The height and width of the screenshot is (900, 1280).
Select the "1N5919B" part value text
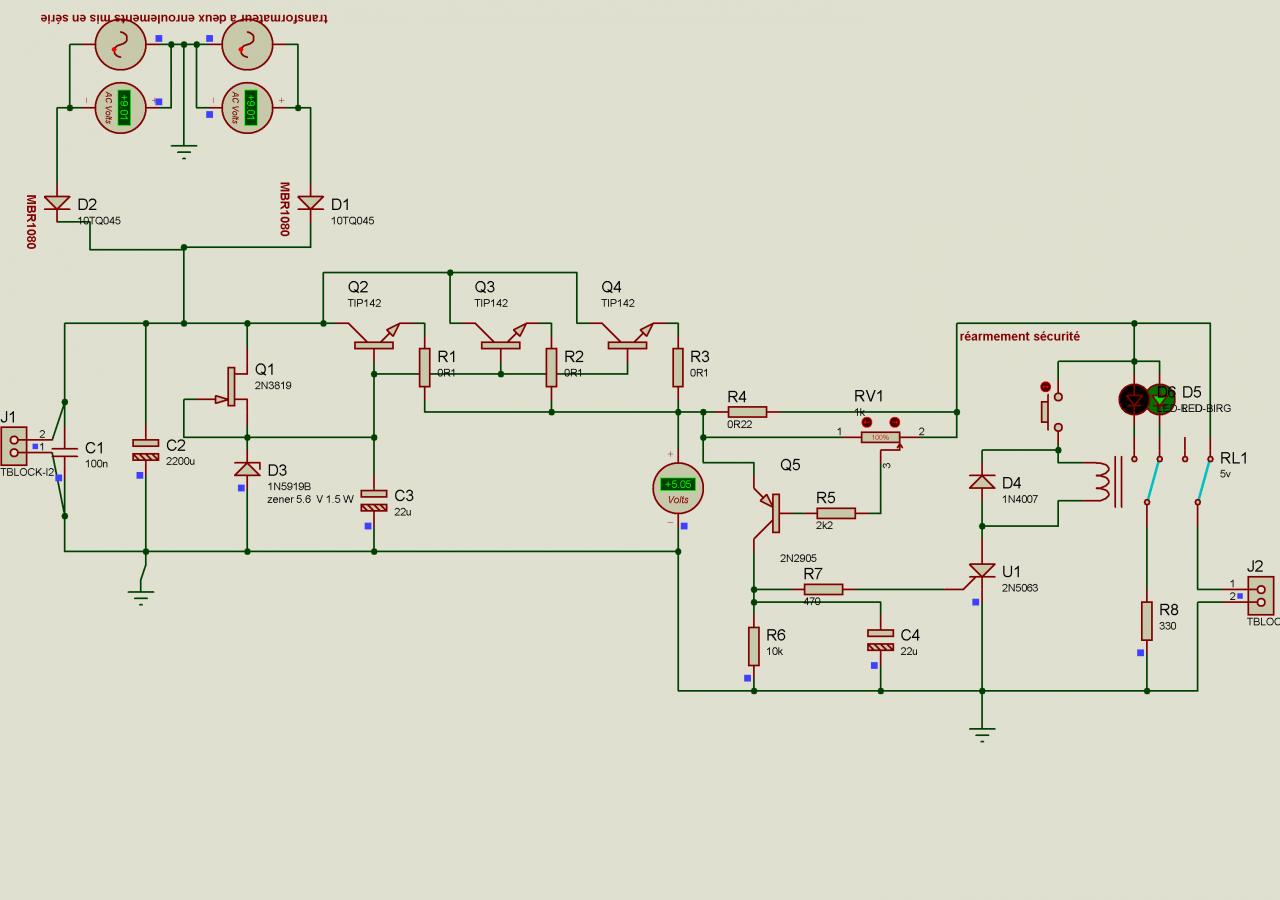289,487
